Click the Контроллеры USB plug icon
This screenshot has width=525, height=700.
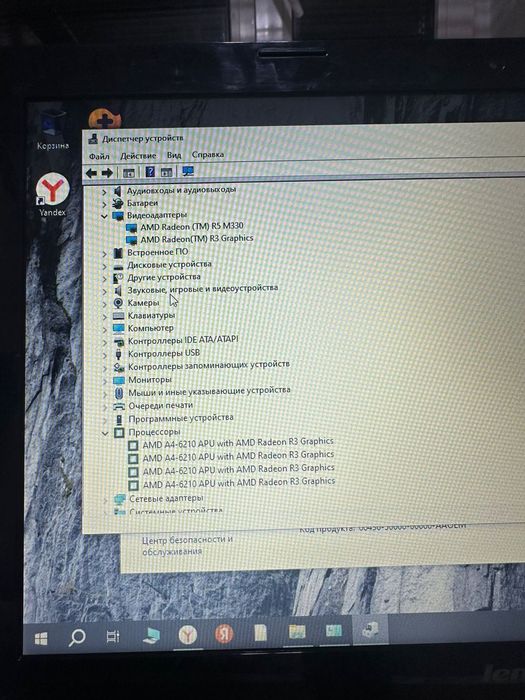(119, 354)
